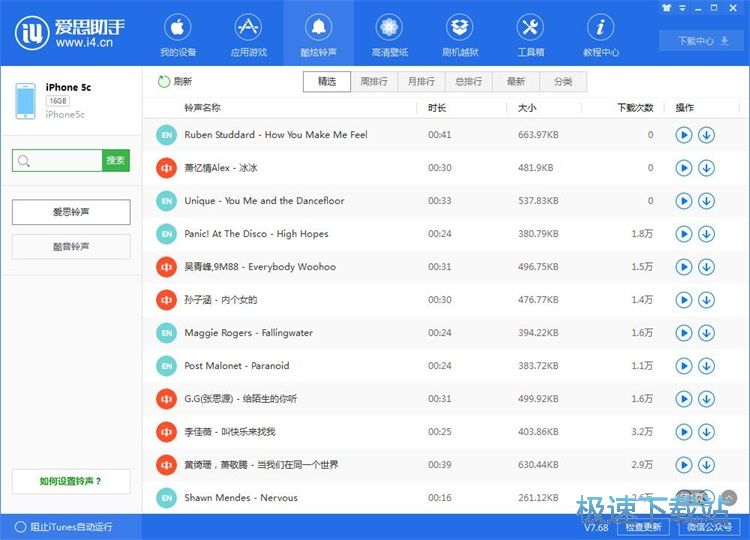Download Unique - You Me and the Dancefloor
750x540 pixels.
(706, 201)
